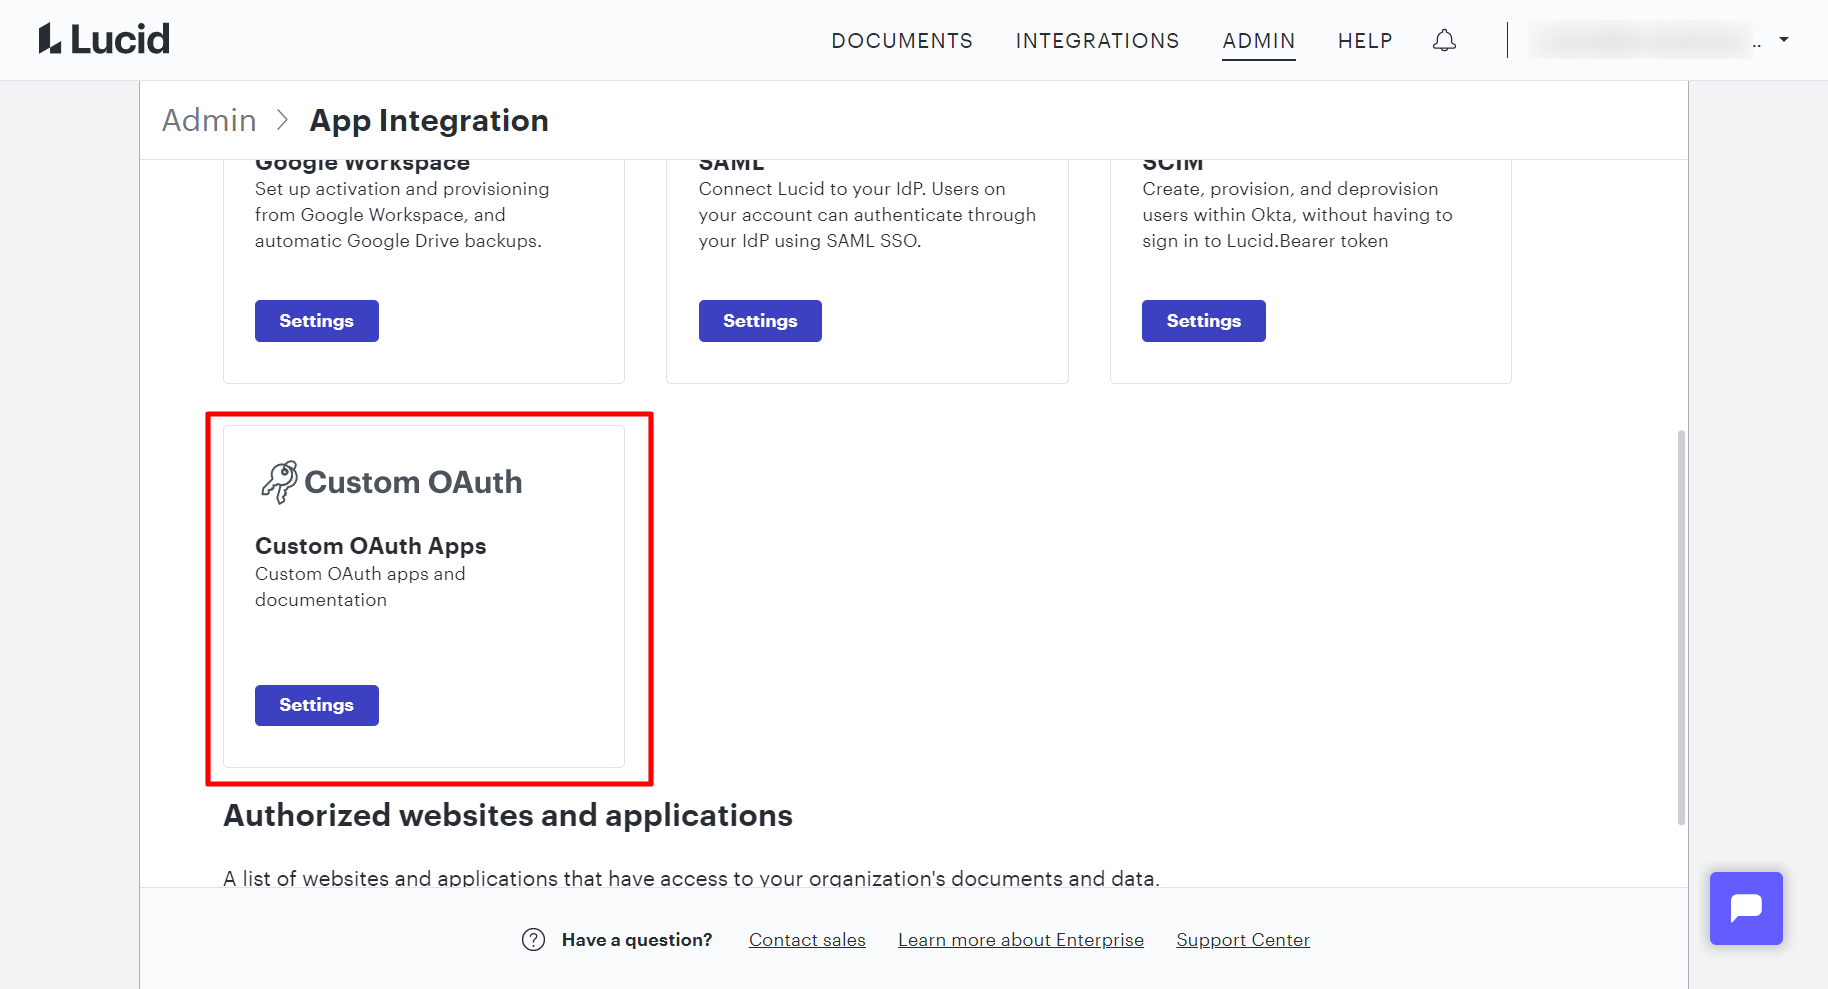This screenshot has width=1828, height=989.
Task: Click the App Integration breadcrumb title
Action: pos(429,121)
